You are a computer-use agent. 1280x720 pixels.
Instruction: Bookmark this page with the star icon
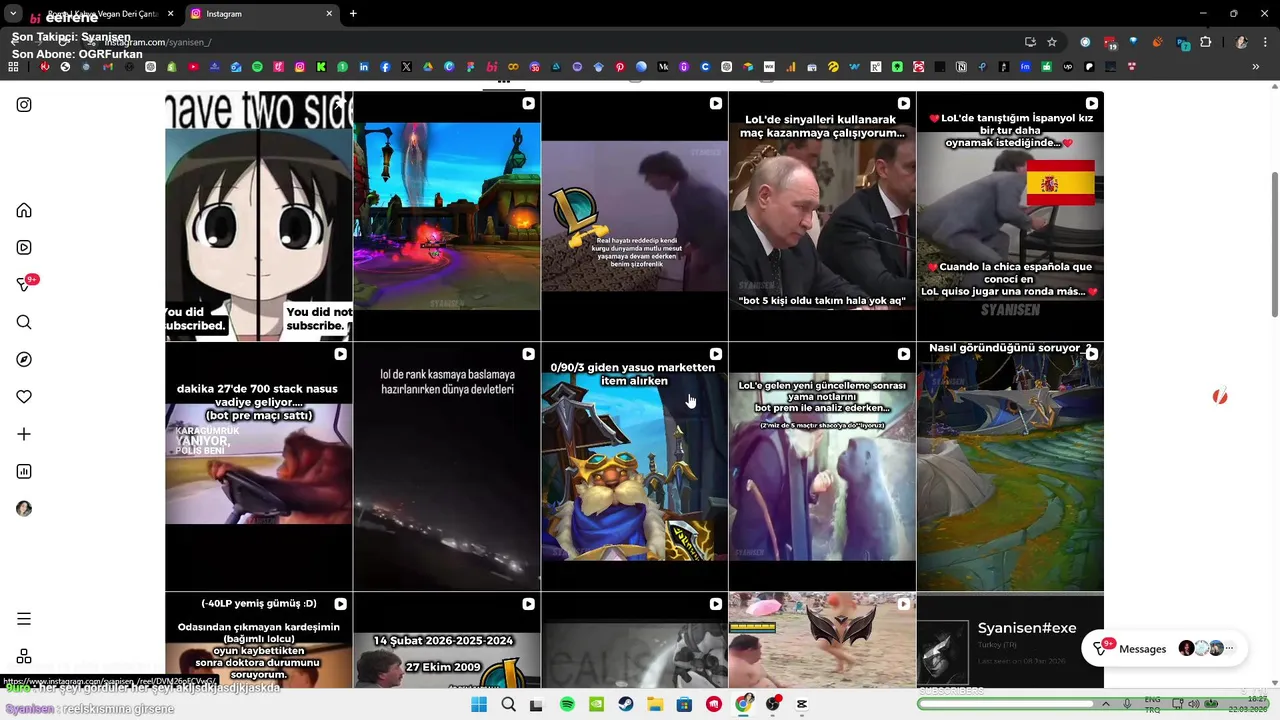click(x=1052, y=42)
